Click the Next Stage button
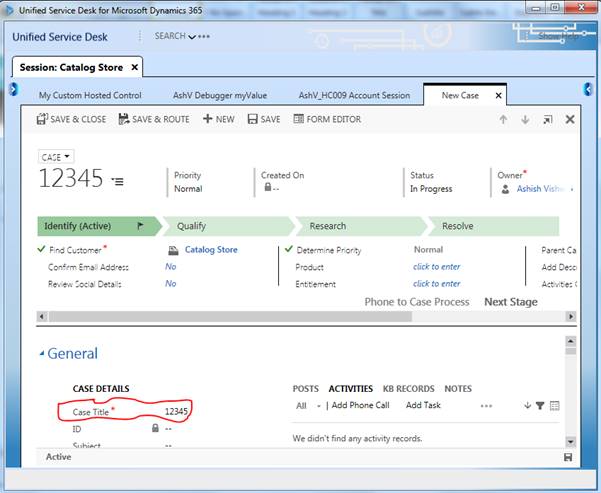Viewport: 601px width, 493px height. pyautogui.click(x=511, y=302)
